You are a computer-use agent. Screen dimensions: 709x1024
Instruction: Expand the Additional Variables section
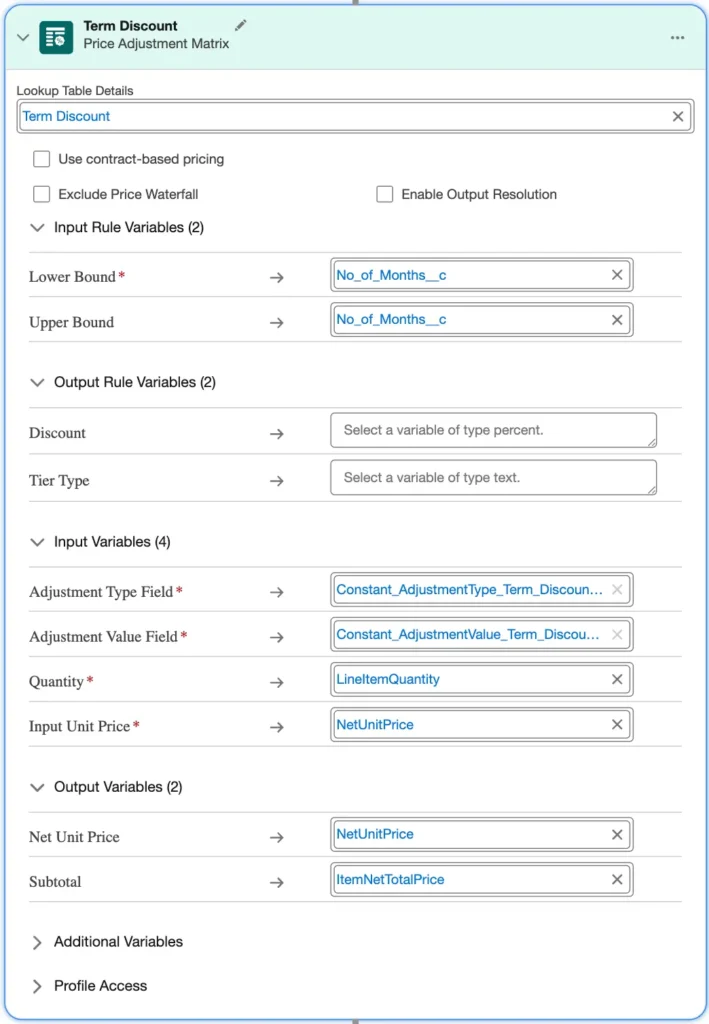[x=38, y=942]
